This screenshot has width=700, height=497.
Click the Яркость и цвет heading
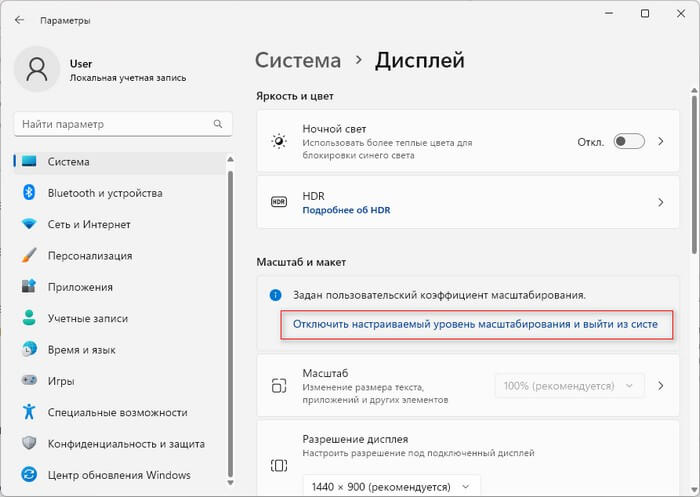[x=295, y=96]
